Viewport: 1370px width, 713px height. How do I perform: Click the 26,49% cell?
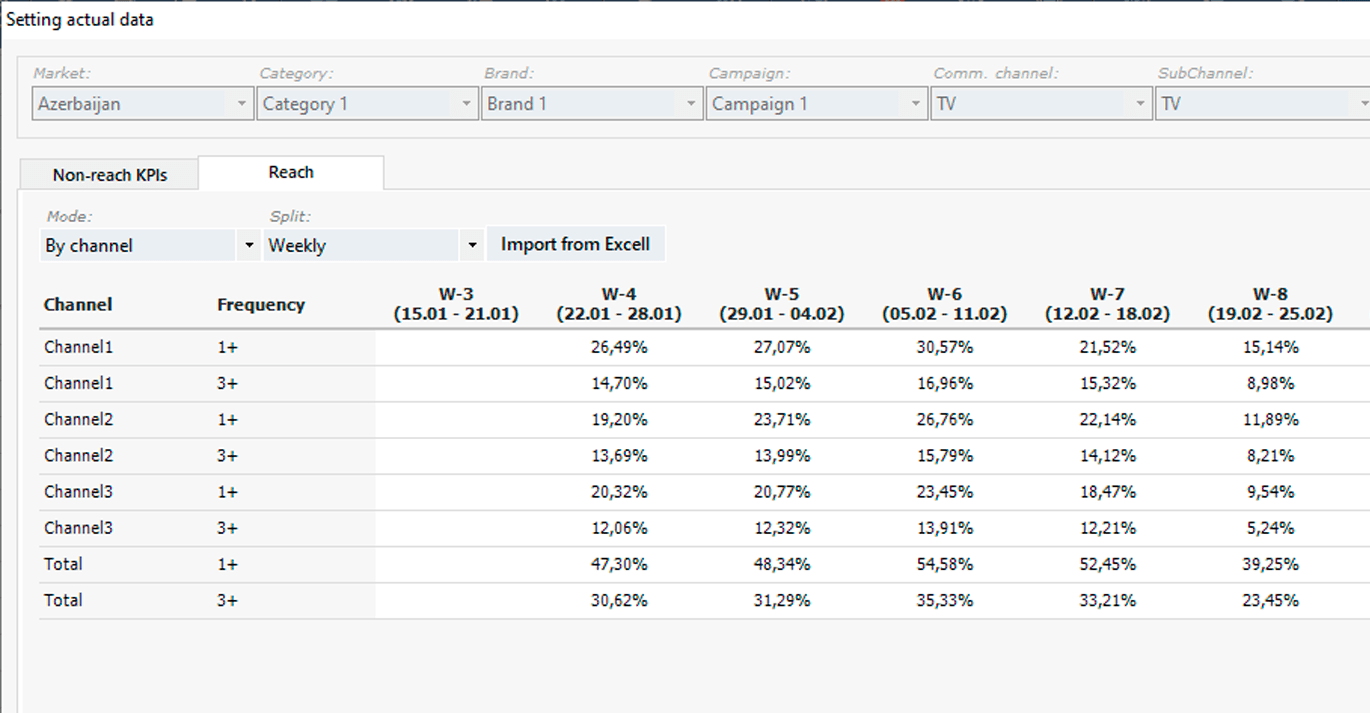pyautogui.click(x=619, y=348)
